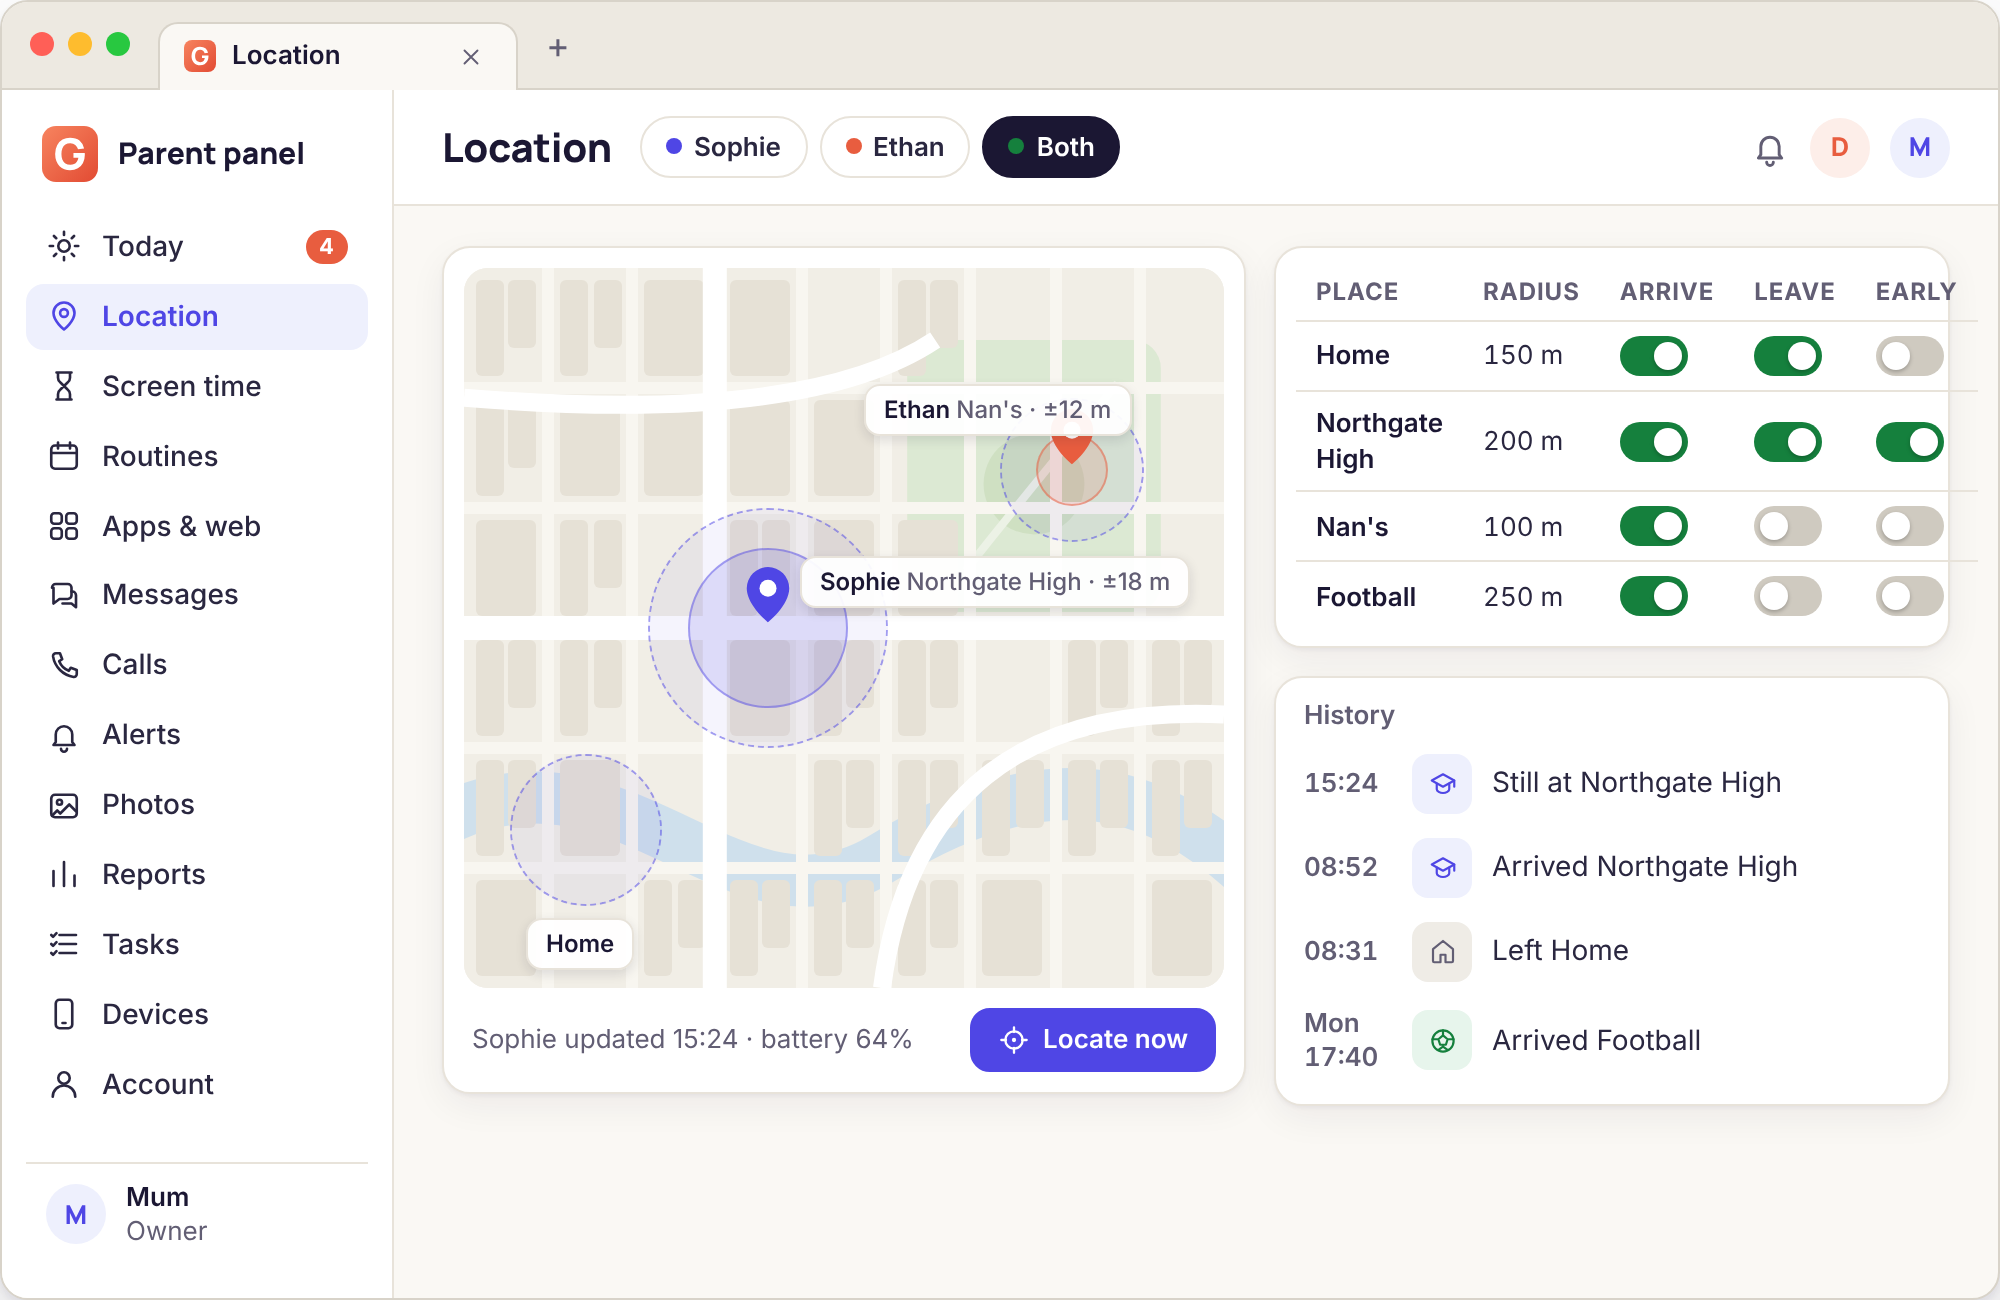
Task: Open the D user avatar
Action: coord(1840,148)
